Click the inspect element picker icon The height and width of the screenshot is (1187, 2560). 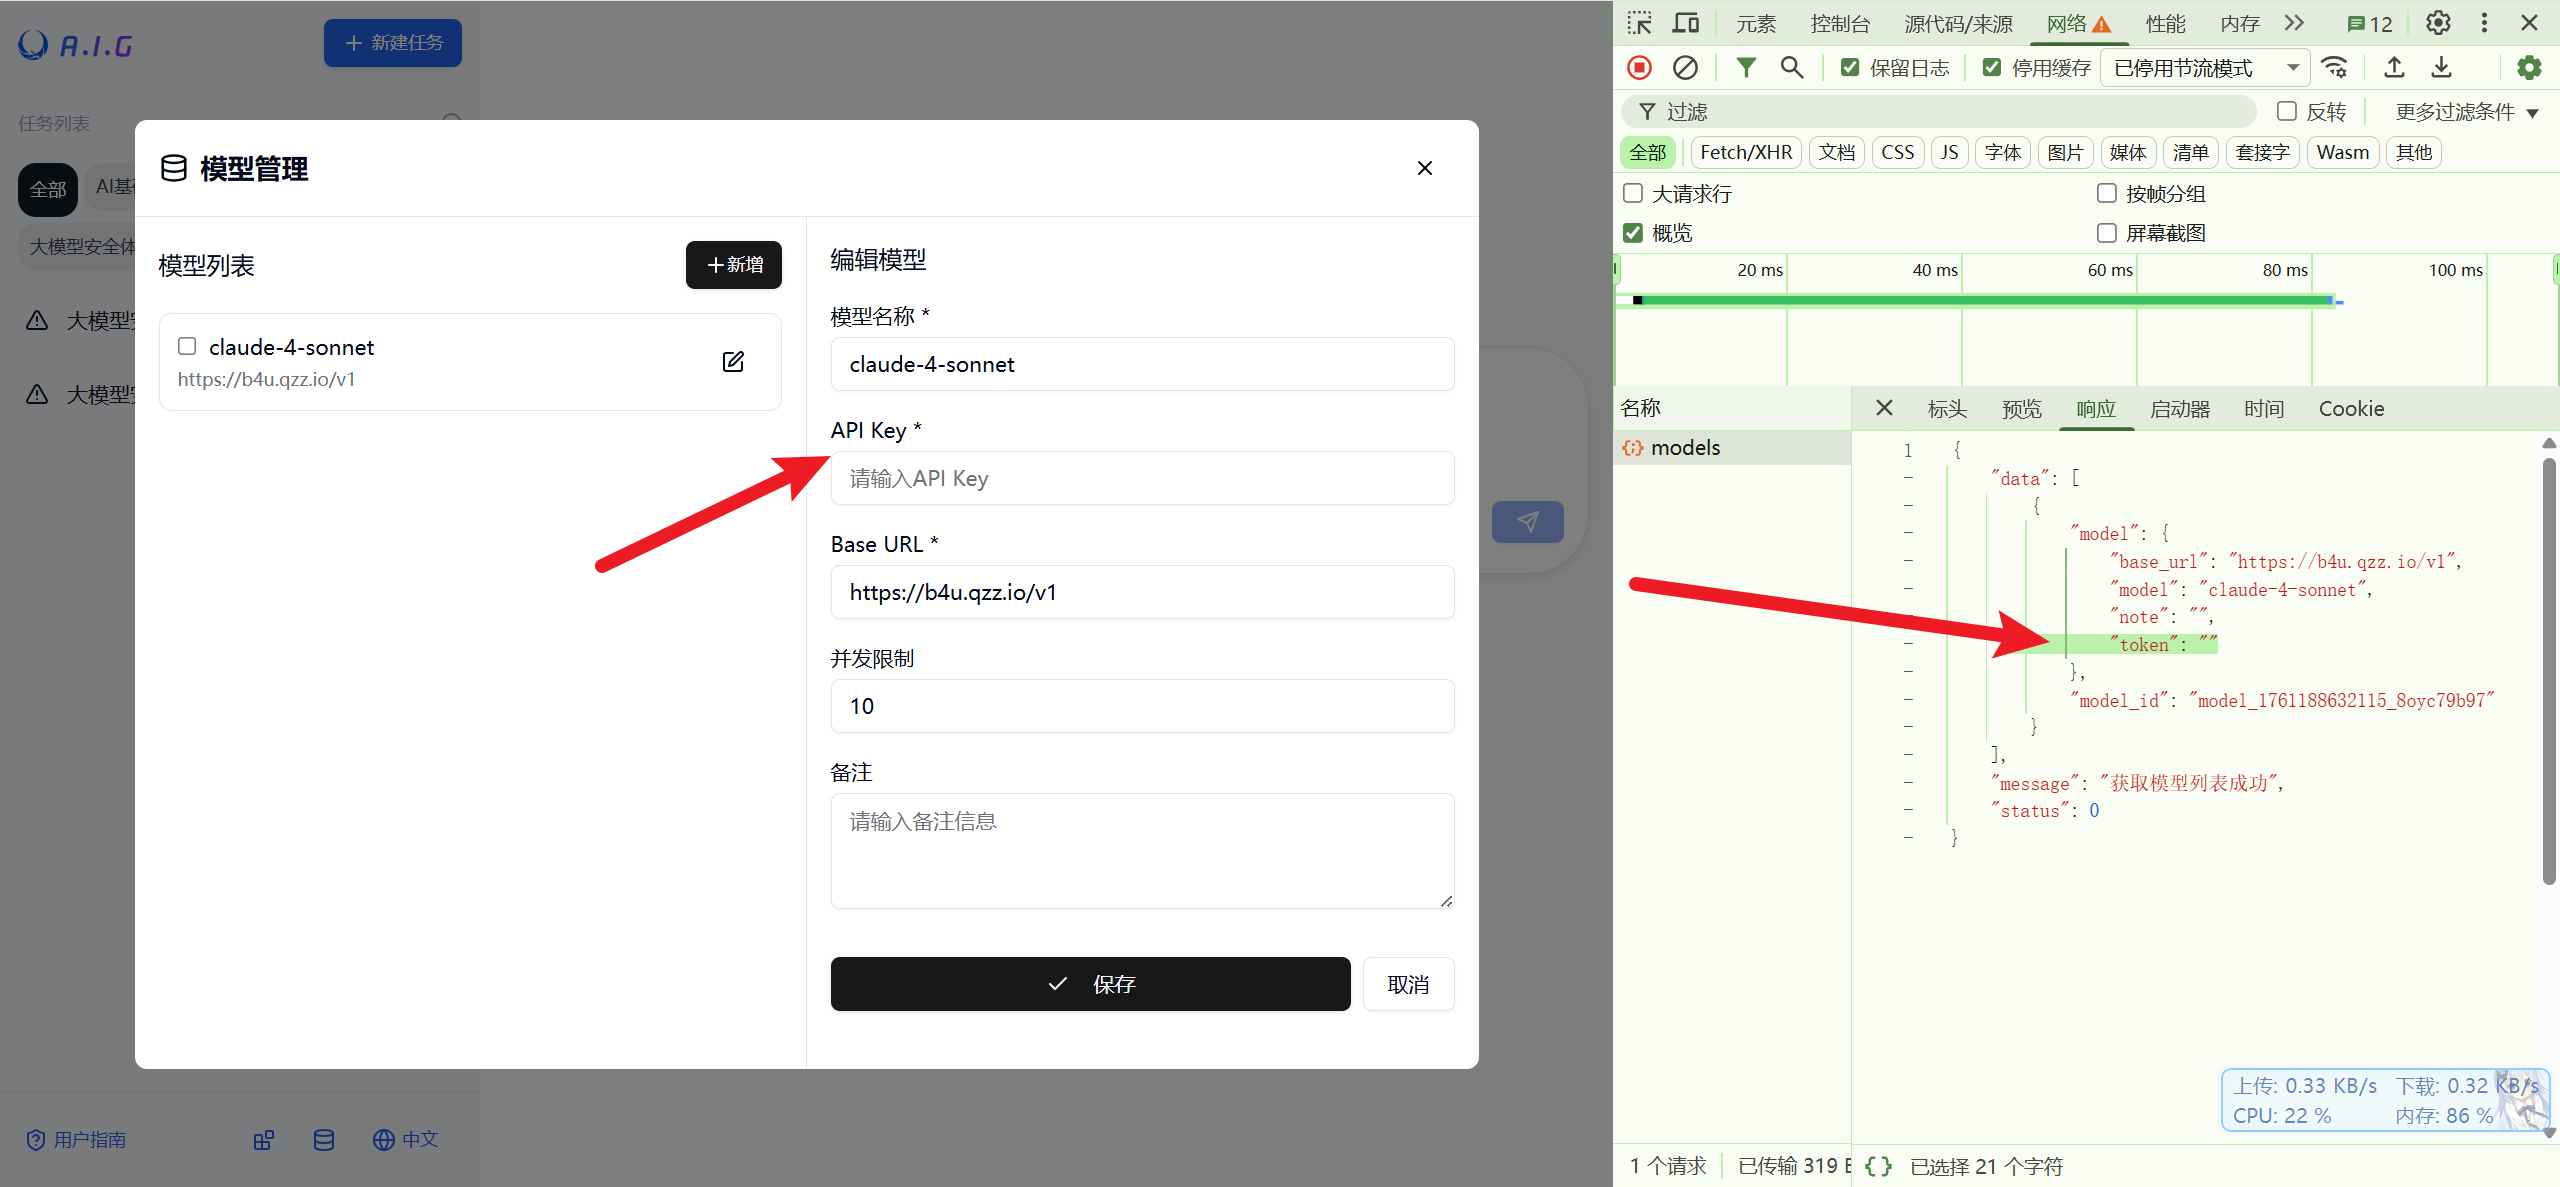[x=1639, y=23]
